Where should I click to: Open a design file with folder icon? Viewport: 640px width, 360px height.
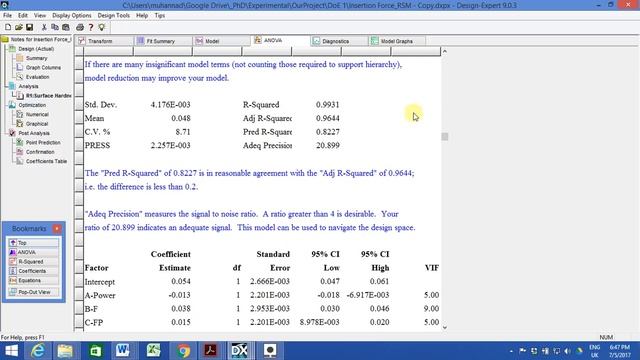[x=18, y=27]
